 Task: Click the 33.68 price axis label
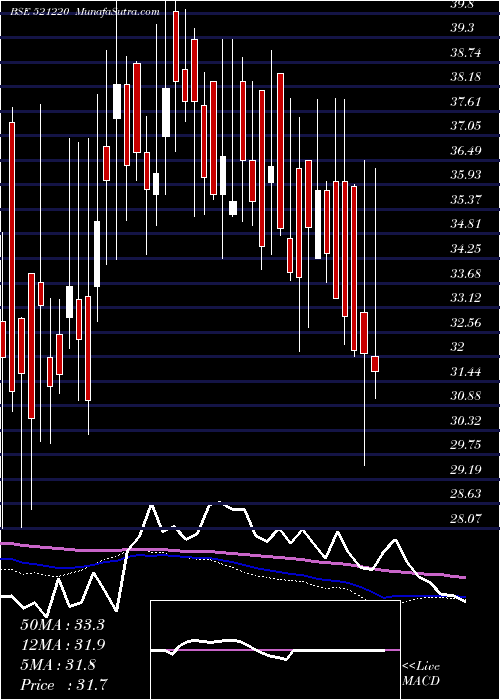(x=466, y=274)
